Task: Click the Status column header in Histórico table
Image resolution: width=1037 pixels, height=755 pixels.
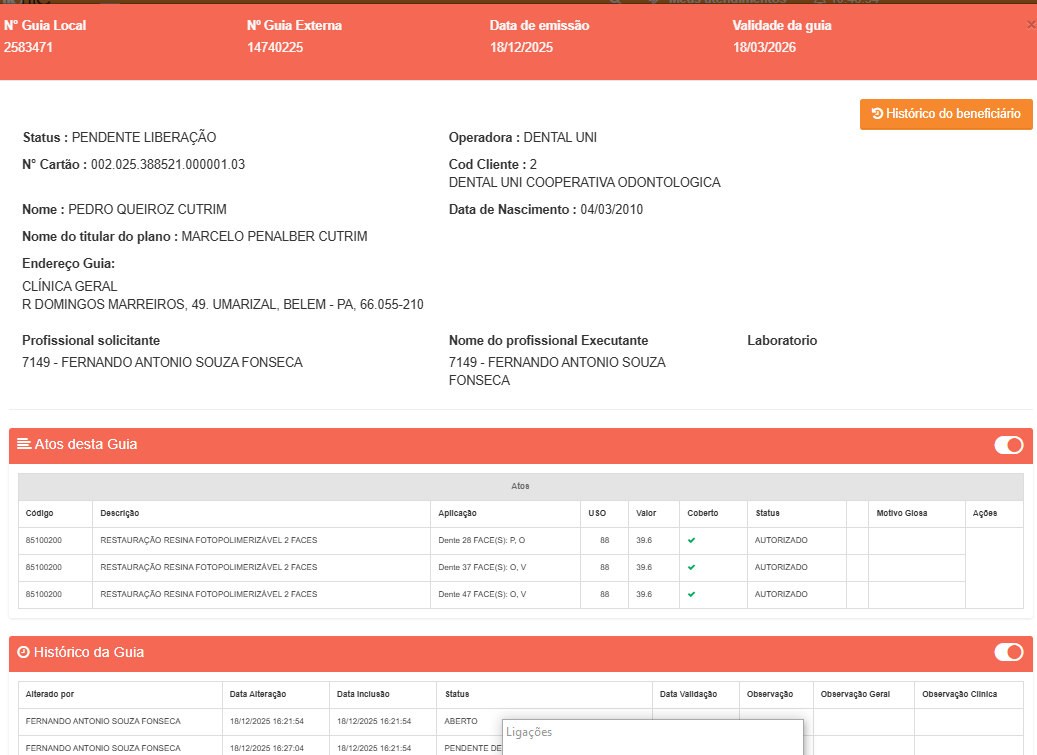Action: (x=457, y=694)
